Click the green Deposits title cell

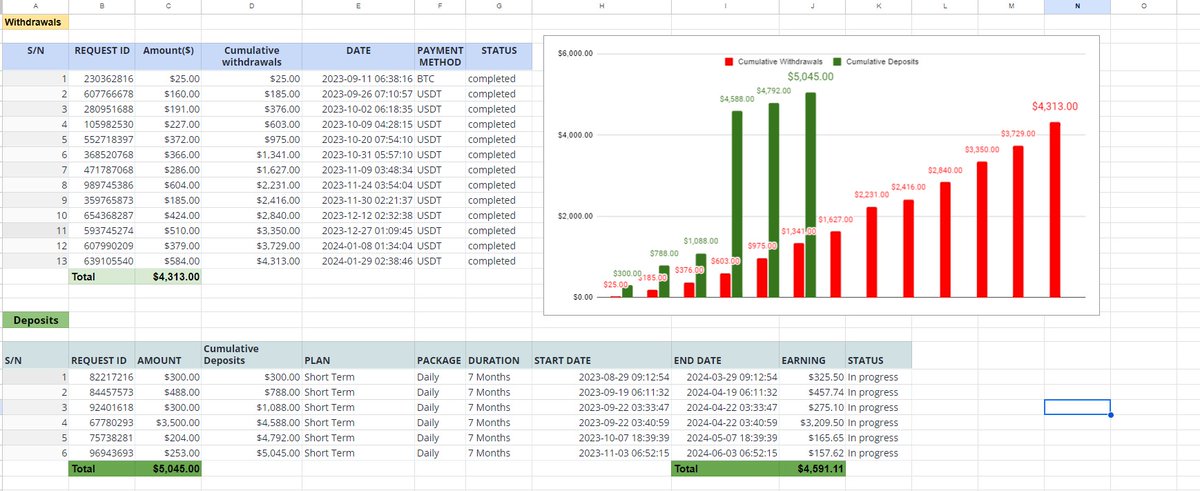pyautogui.click(x=35, y=320)
